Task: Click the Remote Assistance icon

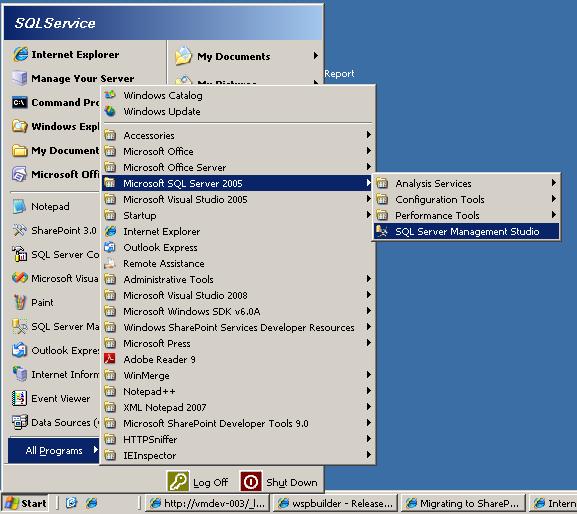Action: (110, 263)
